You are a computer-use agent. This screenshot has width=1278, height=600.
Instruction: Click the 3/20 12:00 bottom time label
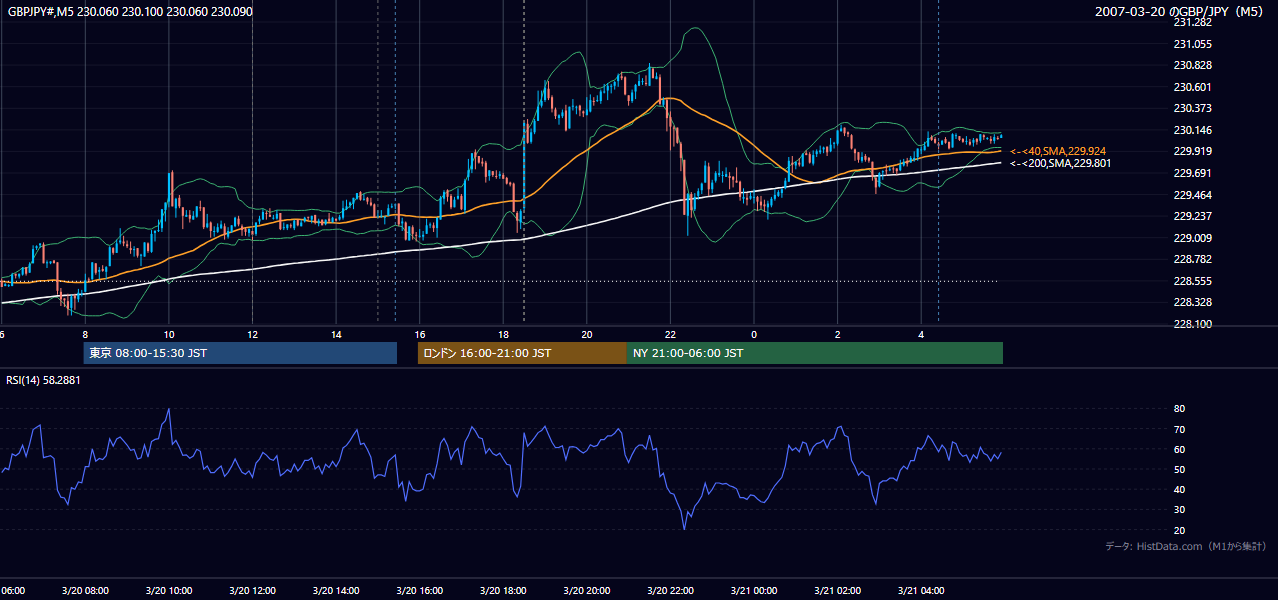click(x=253, y=590)
